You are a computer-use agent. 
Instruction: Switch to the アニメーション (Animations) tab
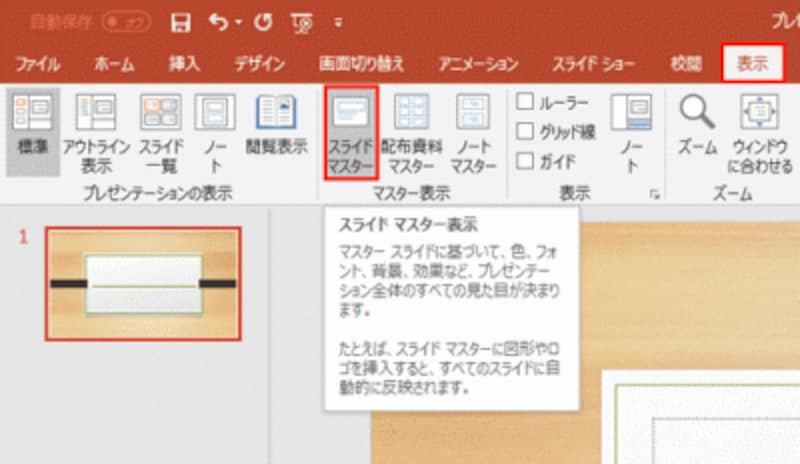click(x=479, y=64)
